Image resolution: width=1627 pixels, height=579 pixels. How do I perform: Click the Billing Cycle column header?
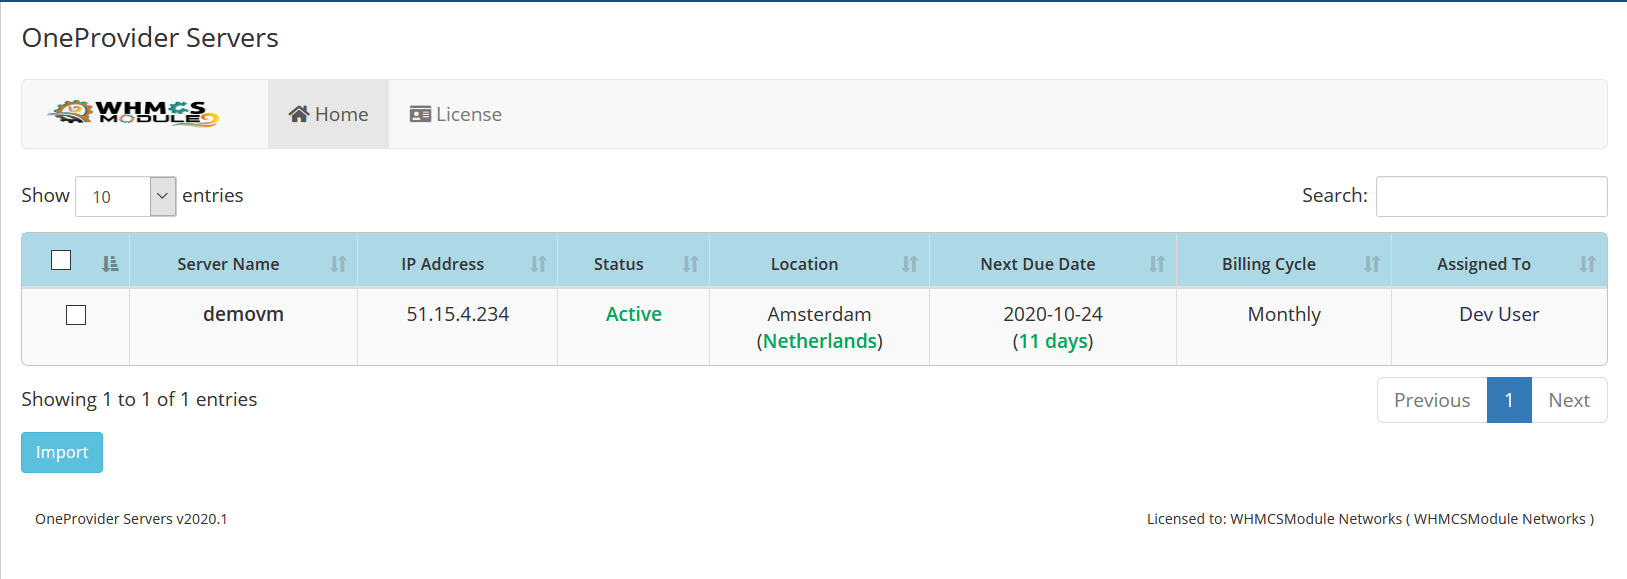tap(1284, 261)
